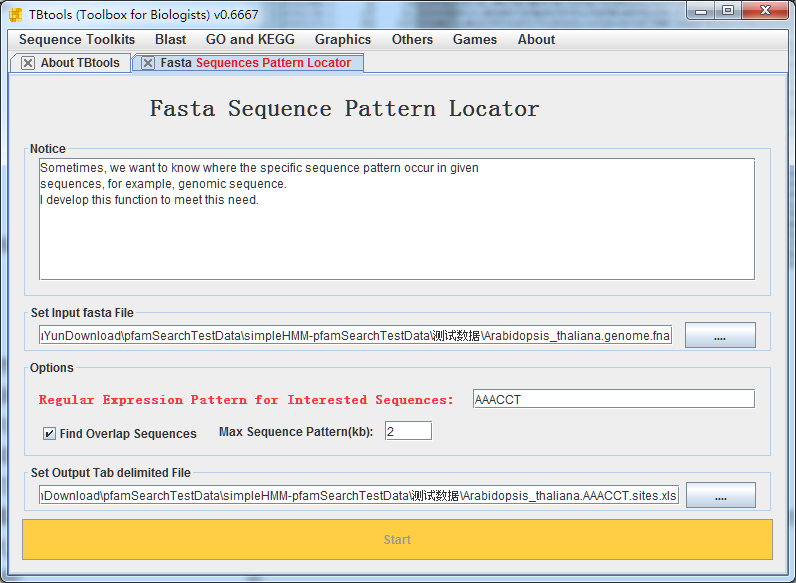Click the 'Max Sequence Pattern(kb):' label

click(x=296, y=432)
